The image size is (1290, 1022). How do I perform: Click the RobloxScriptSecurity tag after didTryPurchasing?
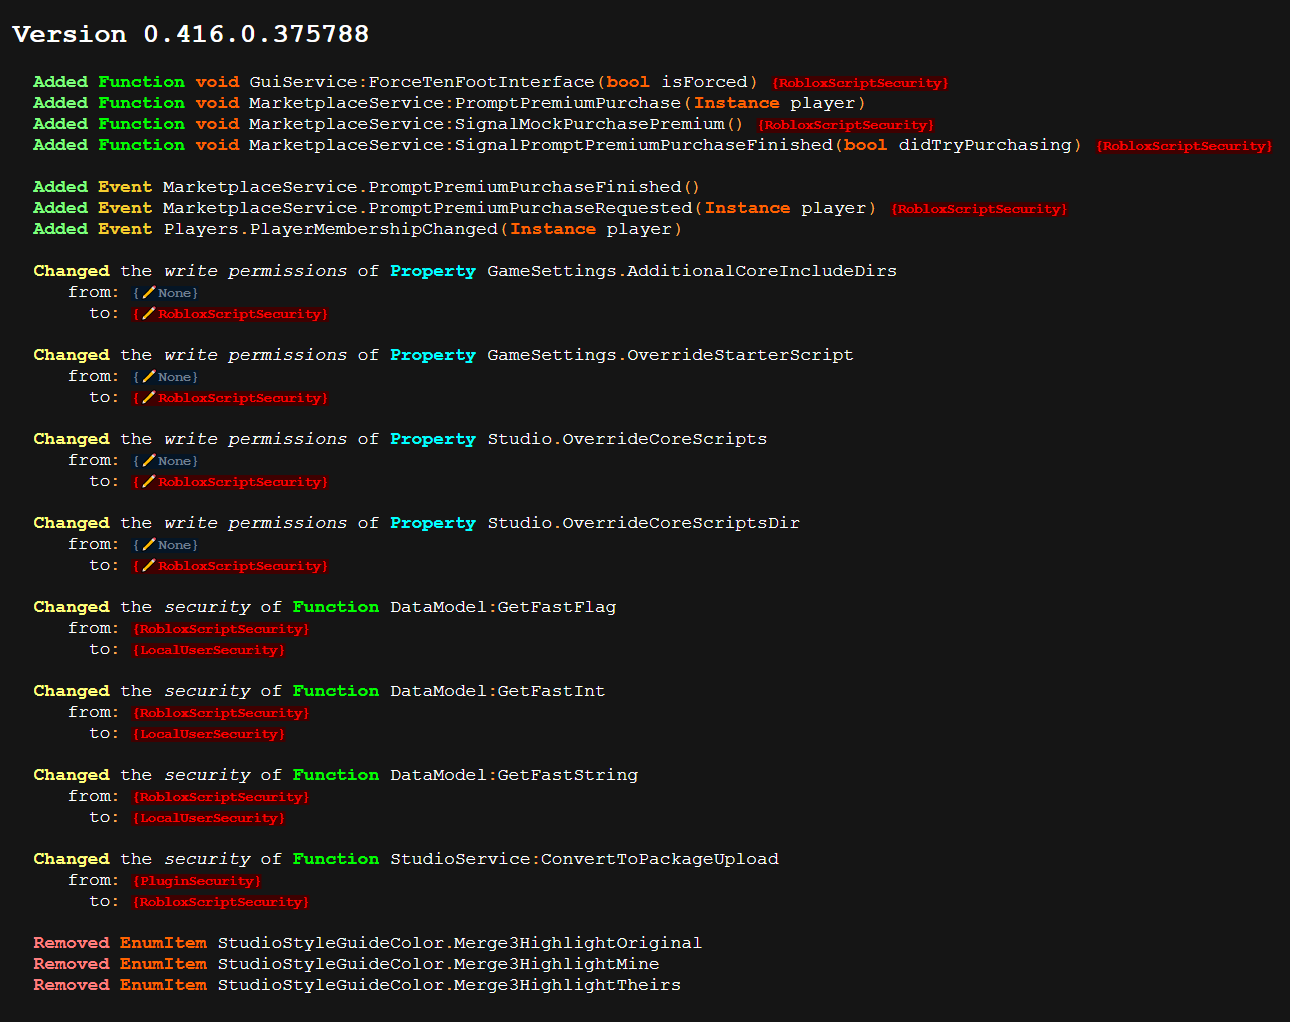click(1184, 146)
